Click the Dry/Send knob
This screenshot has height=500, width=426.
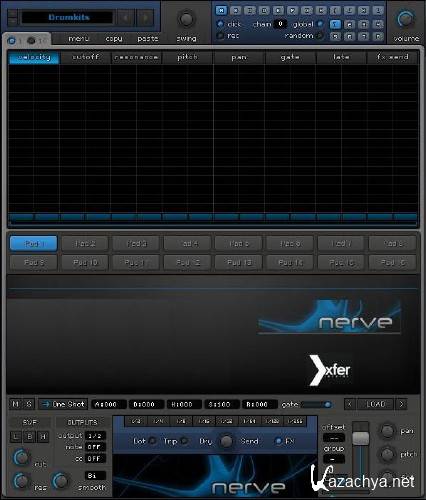click(x=226, y=441)
